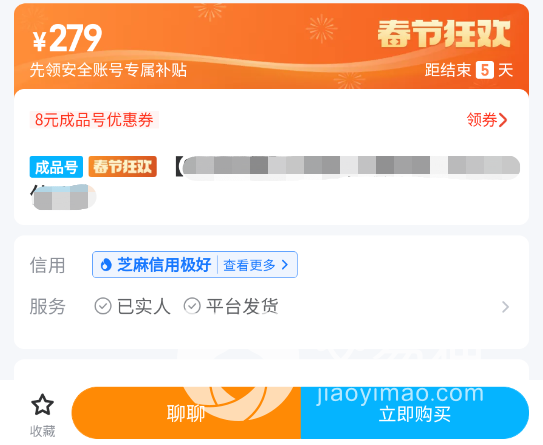The width and height of the screenshot is (543, 445).
Task: Expand the arrow after 查看更多
Action: [285, 265]
